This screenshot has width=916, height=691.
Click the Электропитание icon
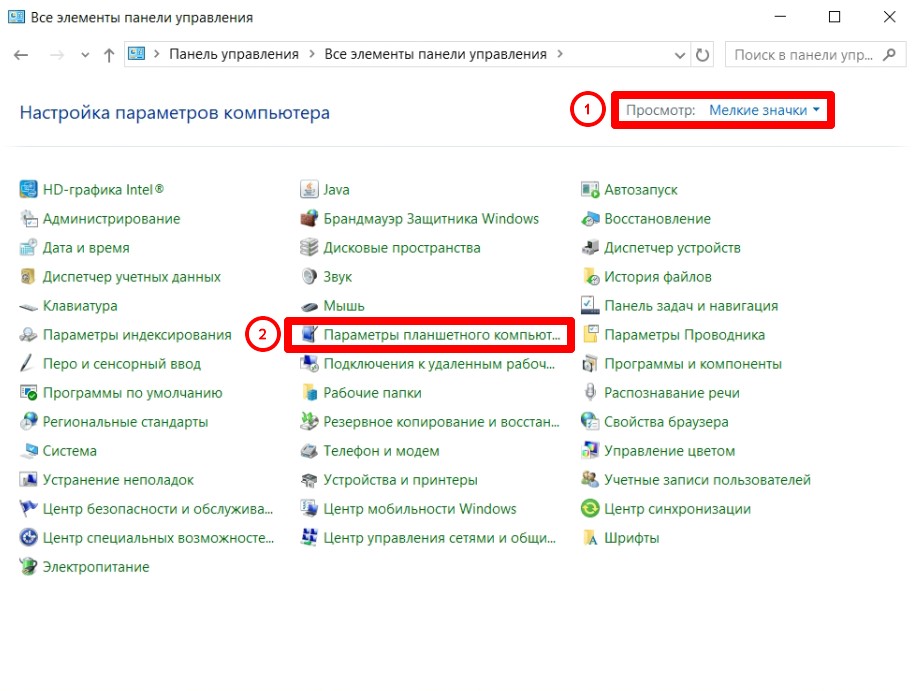click(x=28, y=567)
